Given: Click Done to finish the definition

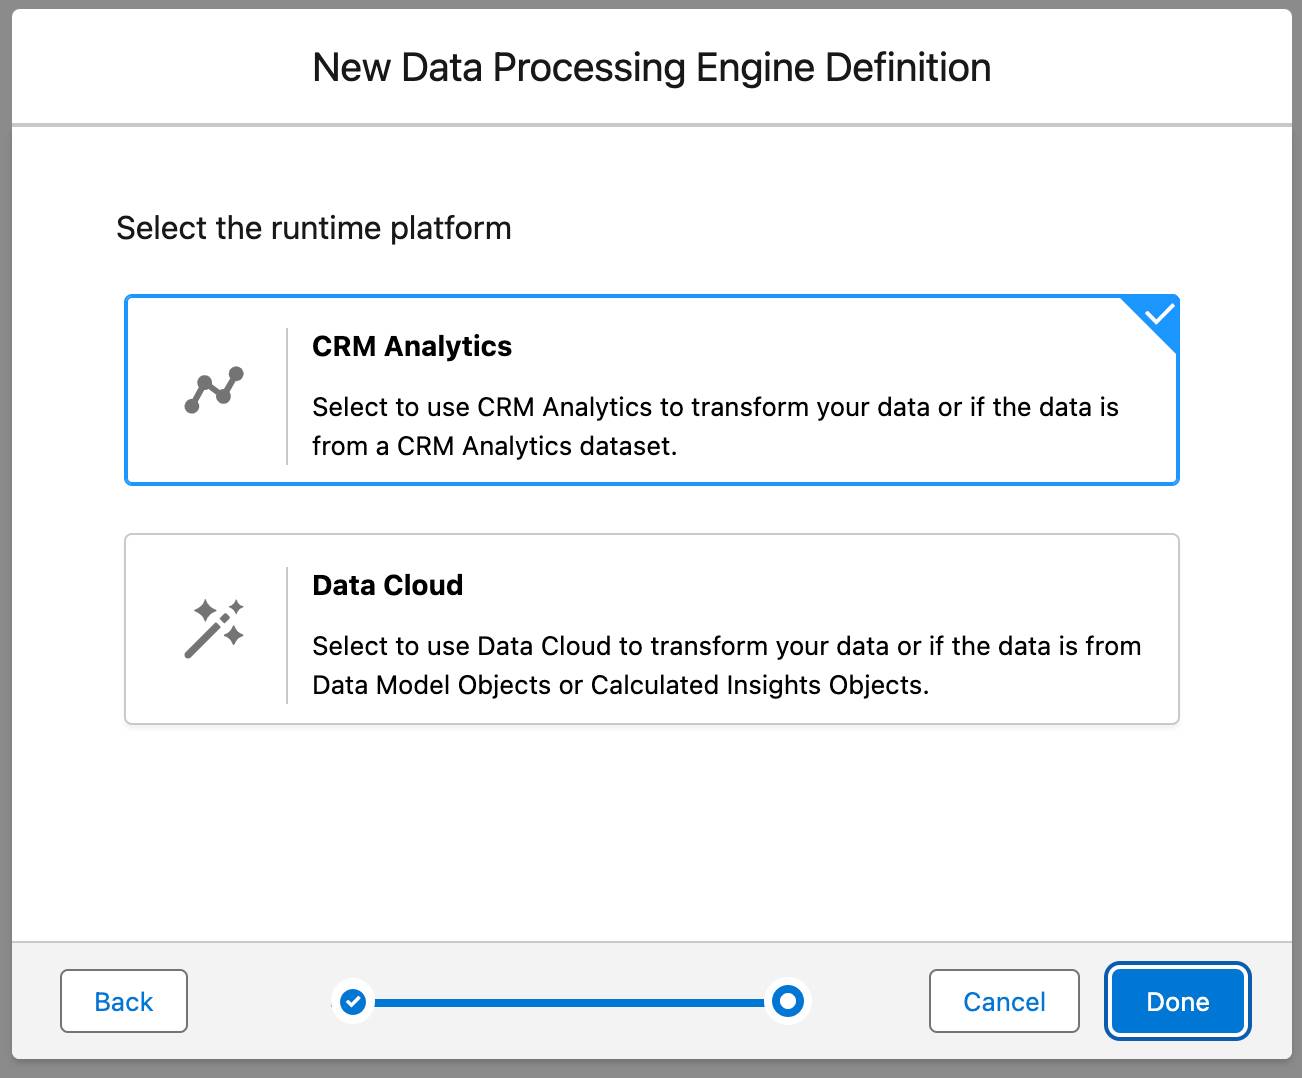Looking at the screenshot, I should pyautogui.click(x=1177, y=1001).
